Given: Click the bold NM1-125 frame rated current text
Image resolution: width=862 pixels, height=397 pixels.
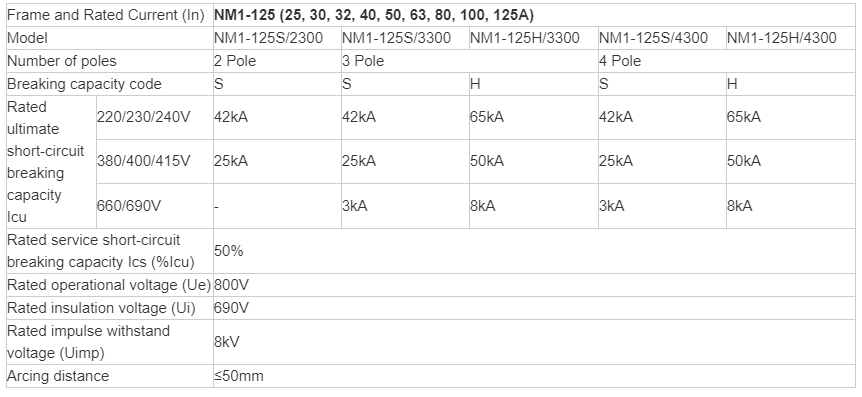Looking at the screenshot, I should (x=374, y=15).
